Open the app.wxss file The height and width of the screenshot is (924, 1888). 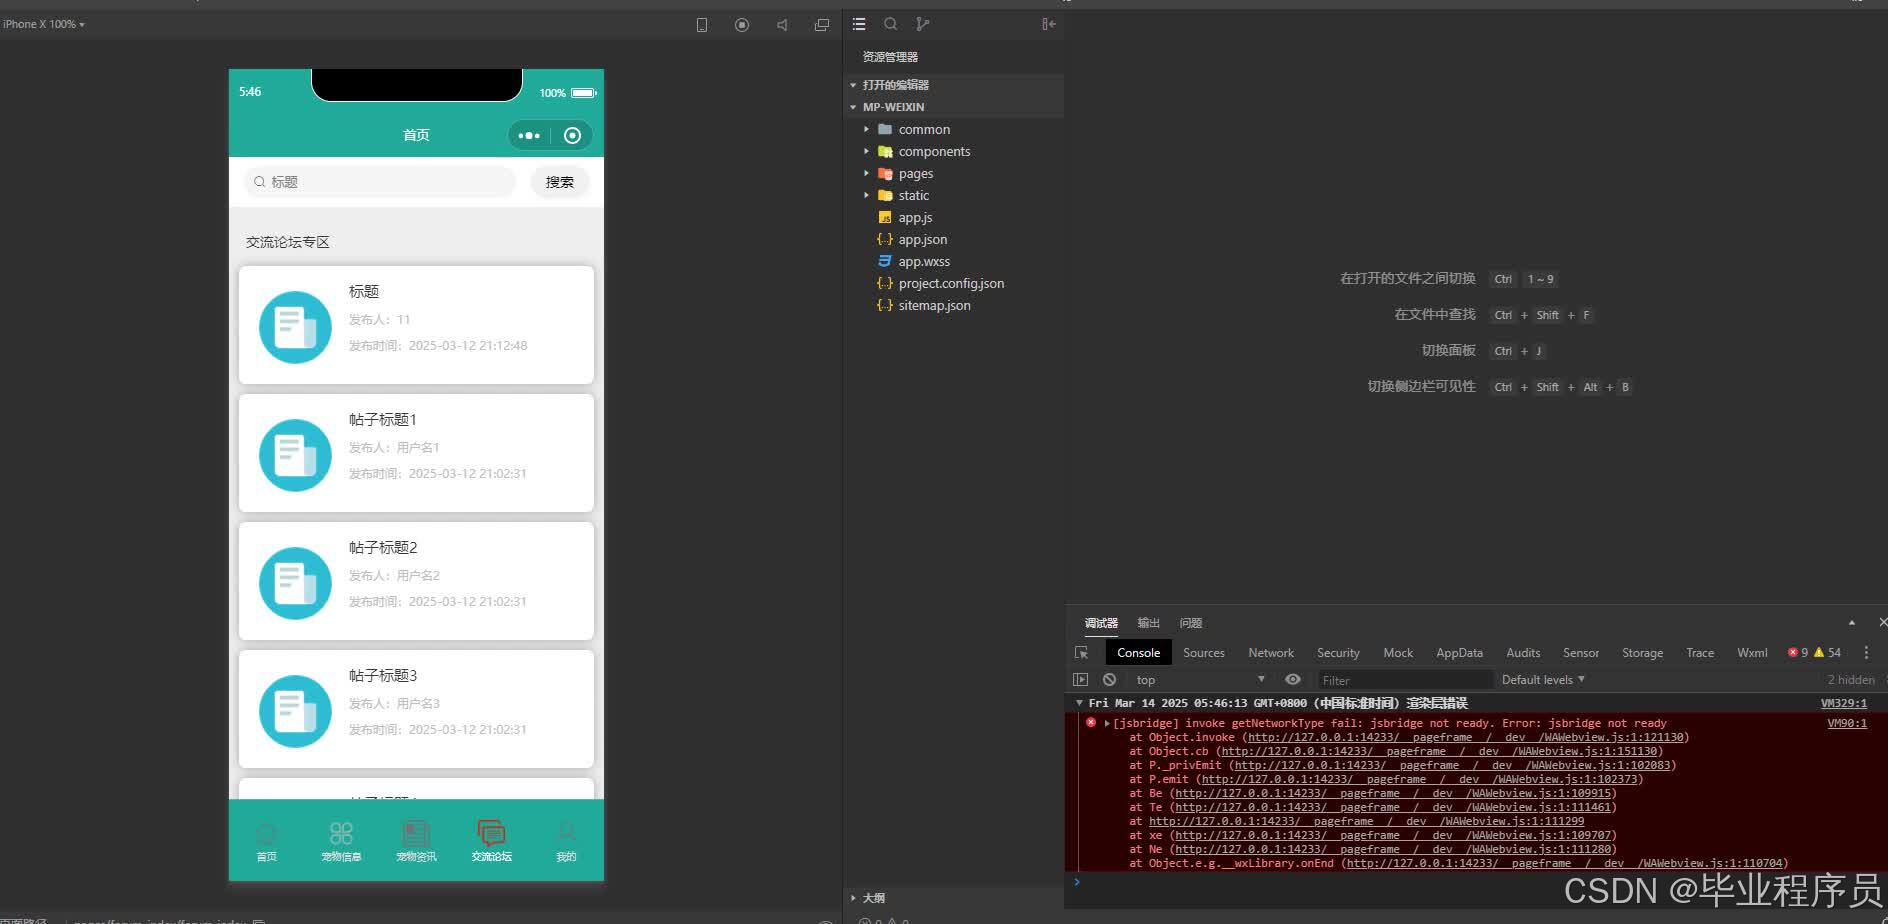(x=953, y=261)
